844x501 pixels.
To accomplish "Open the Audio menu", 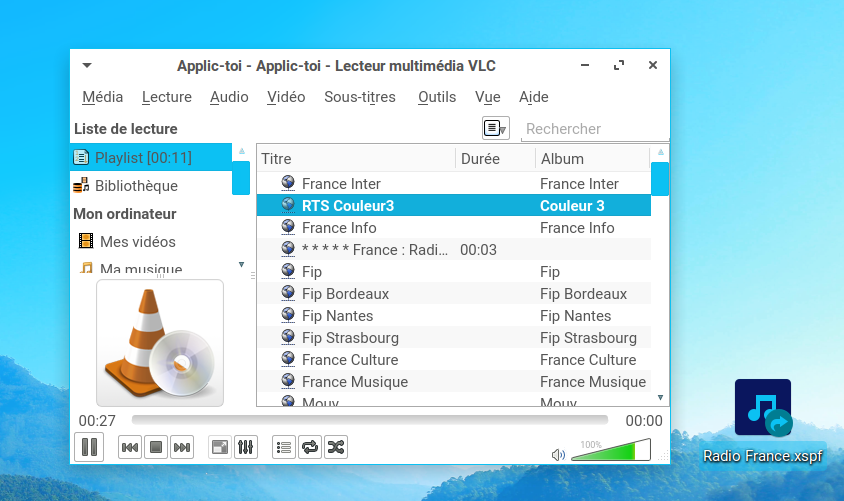I will 229,97.
